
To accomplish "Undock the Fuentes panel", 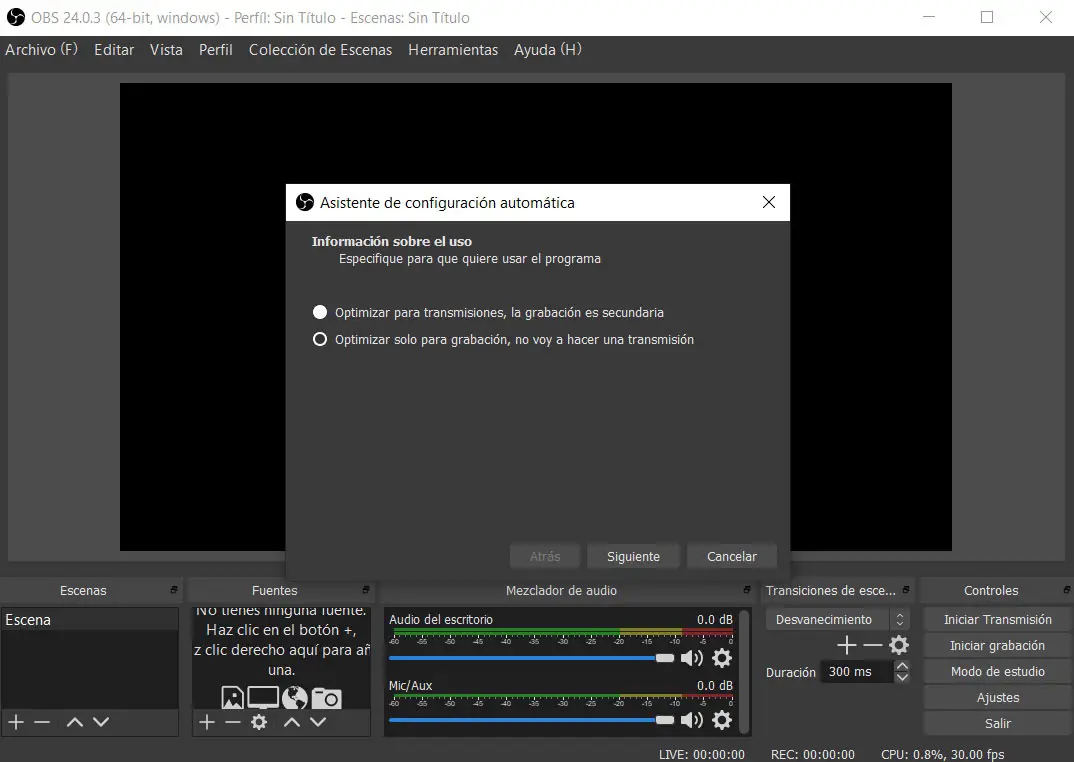I will (x=366, y=590).
